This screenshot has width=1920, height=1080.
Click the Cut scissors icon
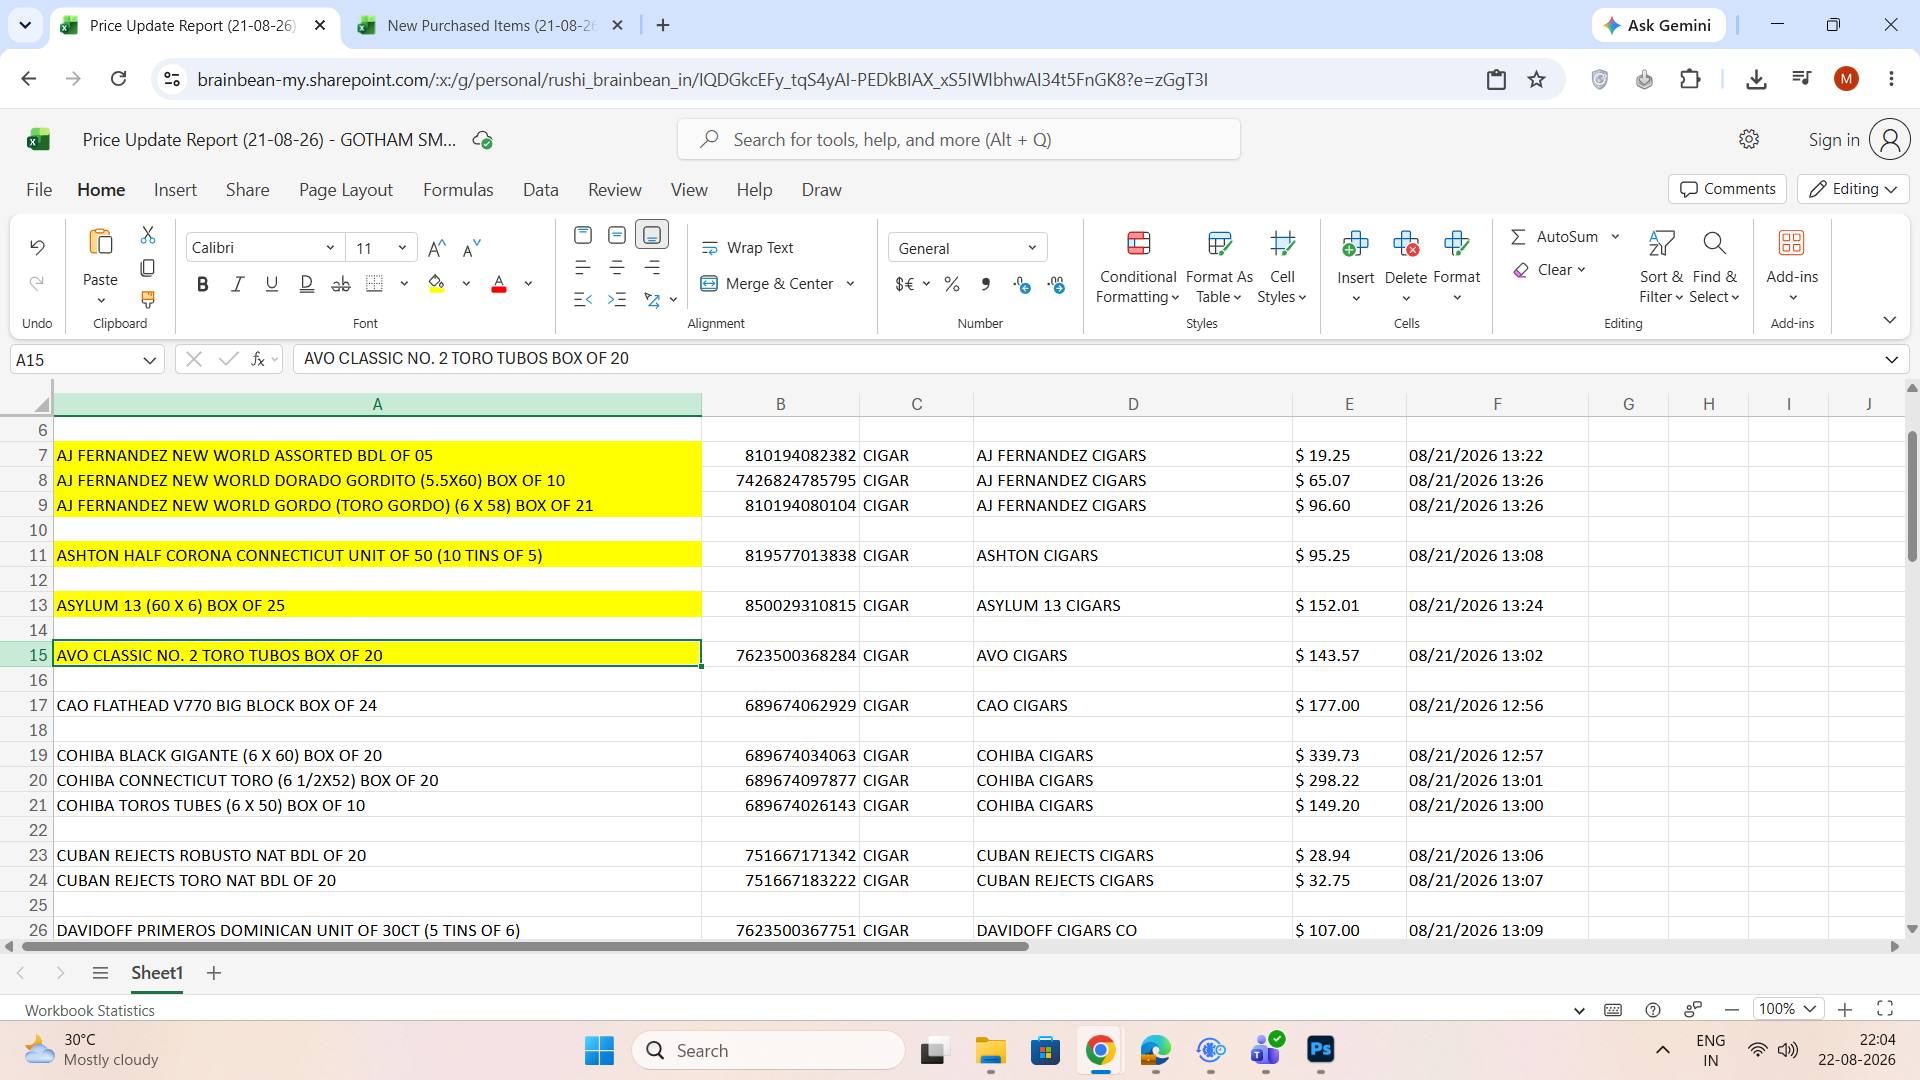point(147,235)
